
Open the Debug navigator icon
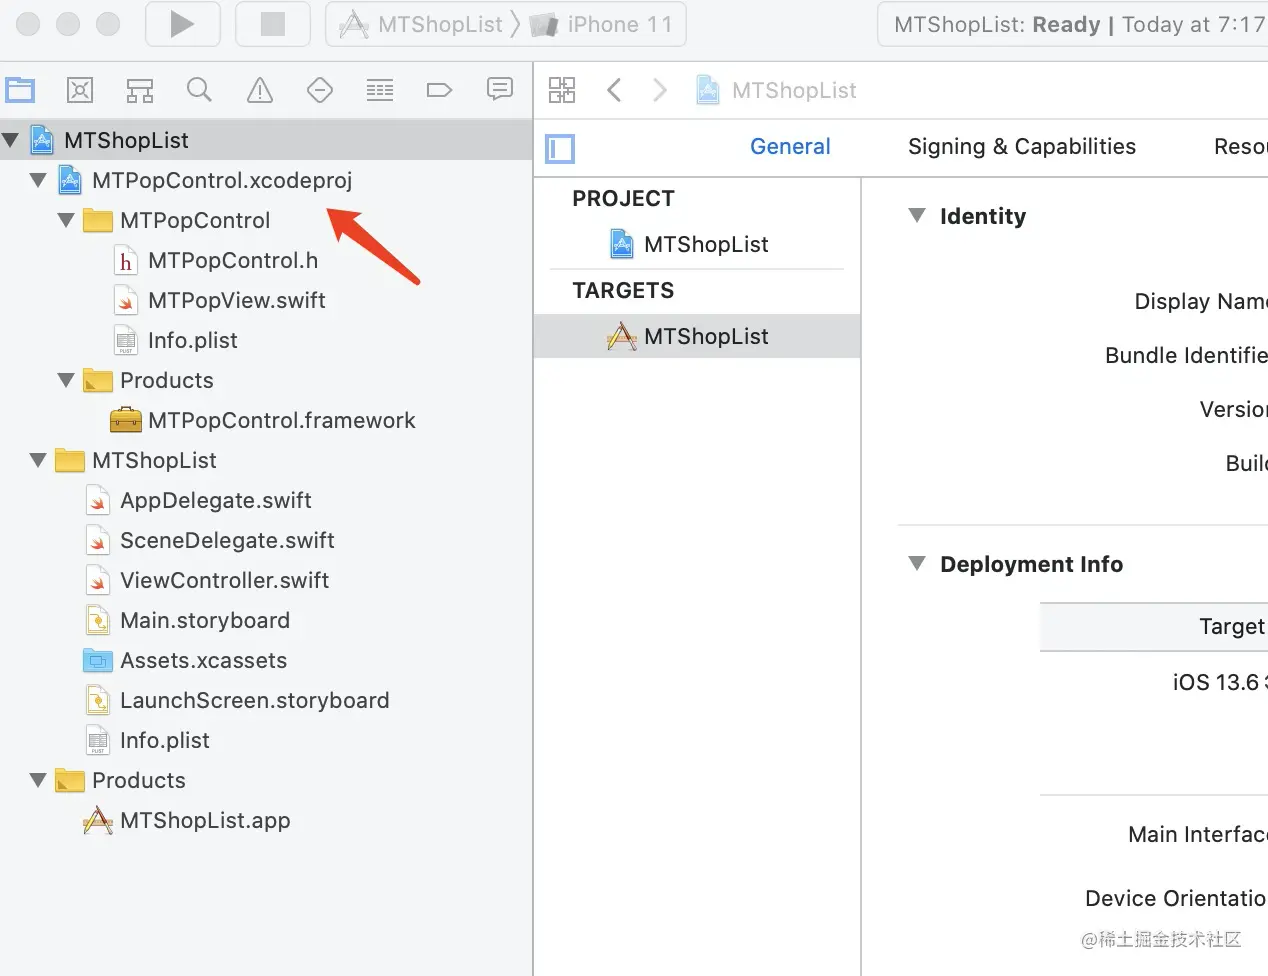tap(380, 90)
